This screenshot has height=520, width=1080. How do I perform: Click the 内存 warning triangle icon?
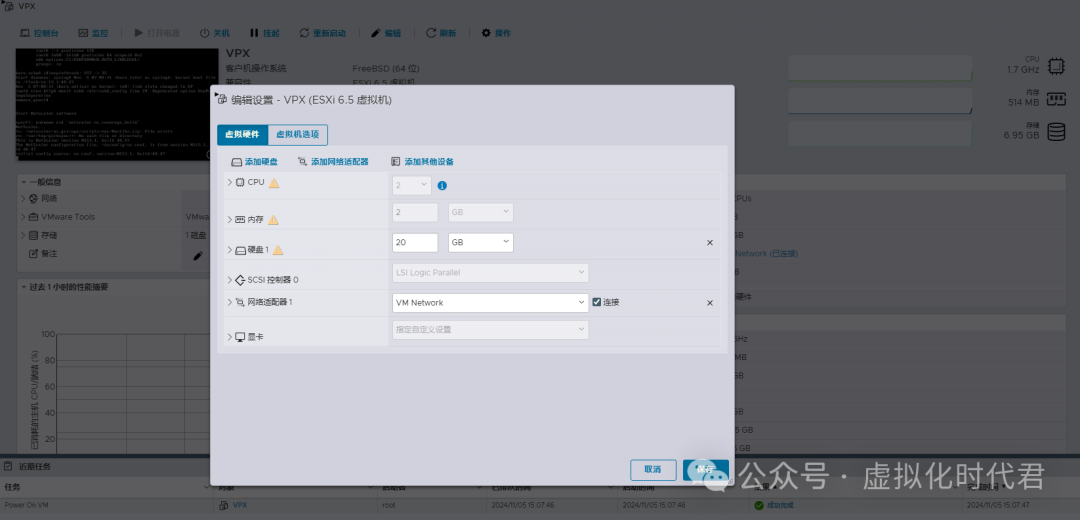click(x=273, y=220)
